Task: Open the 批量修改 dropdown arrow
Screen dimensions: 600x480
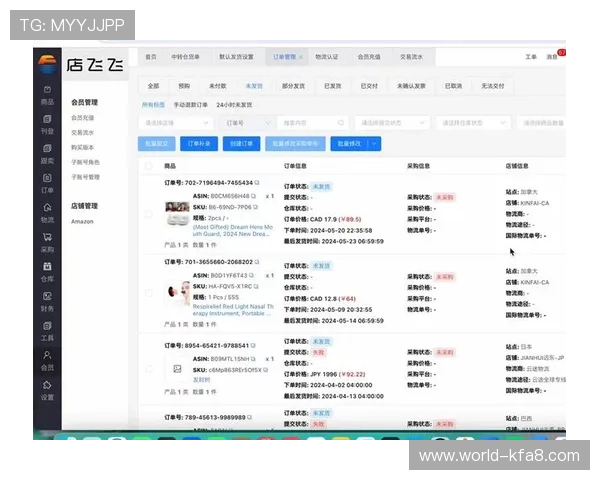Action: [374, 144]
